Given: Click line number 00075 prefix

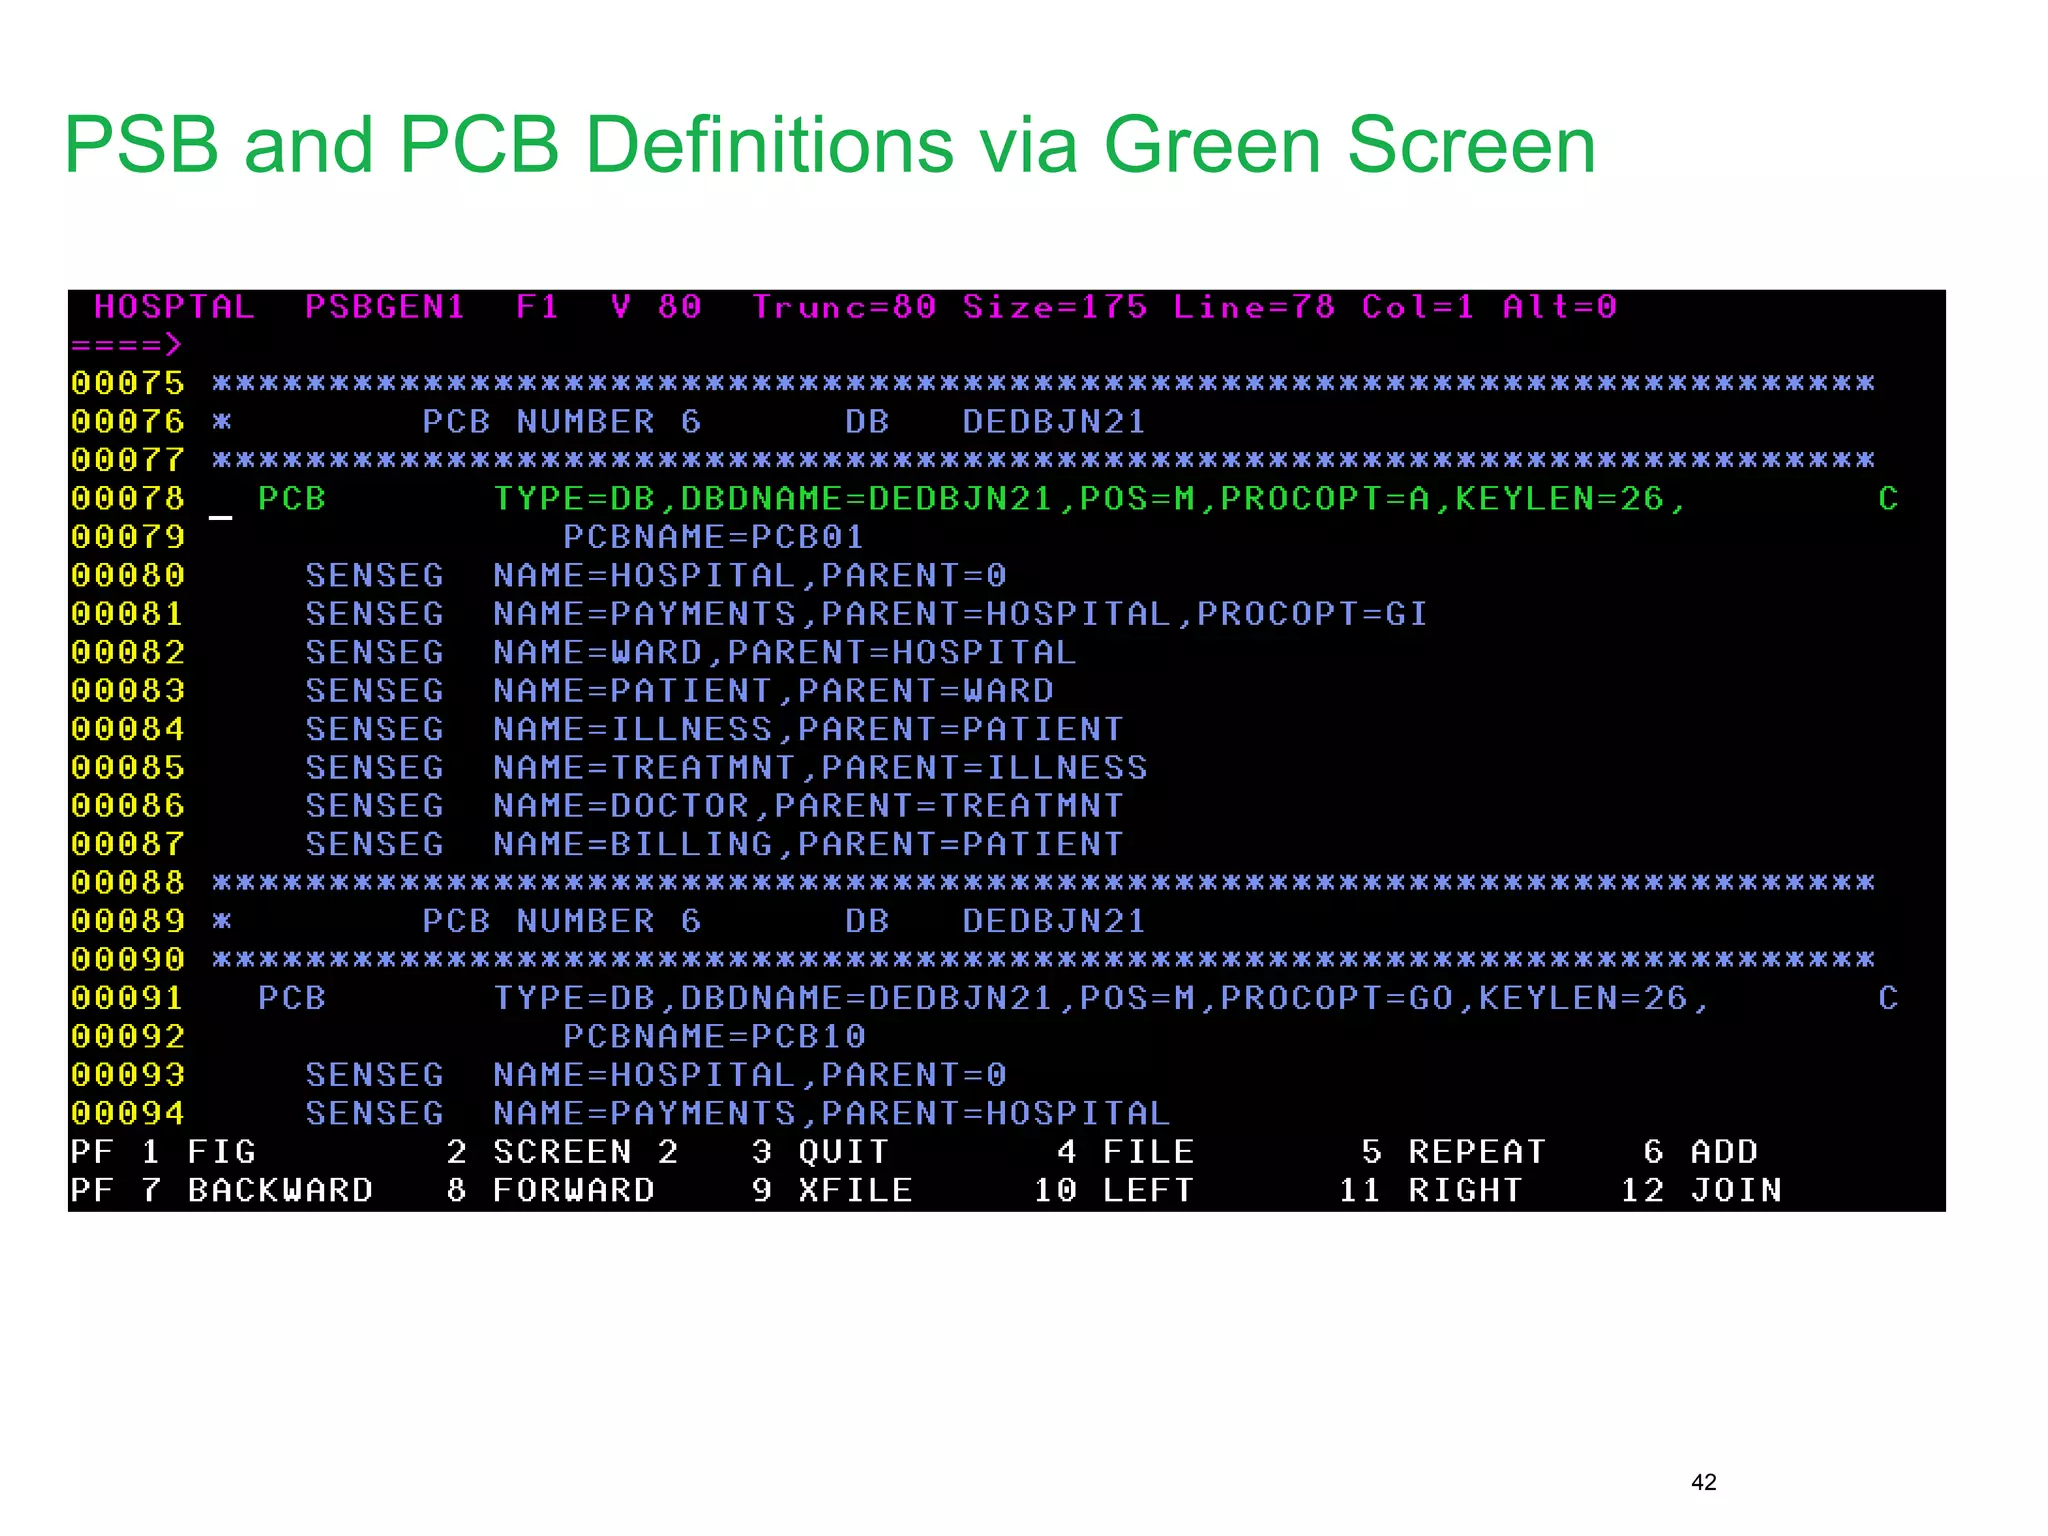Looking at the screenshot, I should coord(128,383).
